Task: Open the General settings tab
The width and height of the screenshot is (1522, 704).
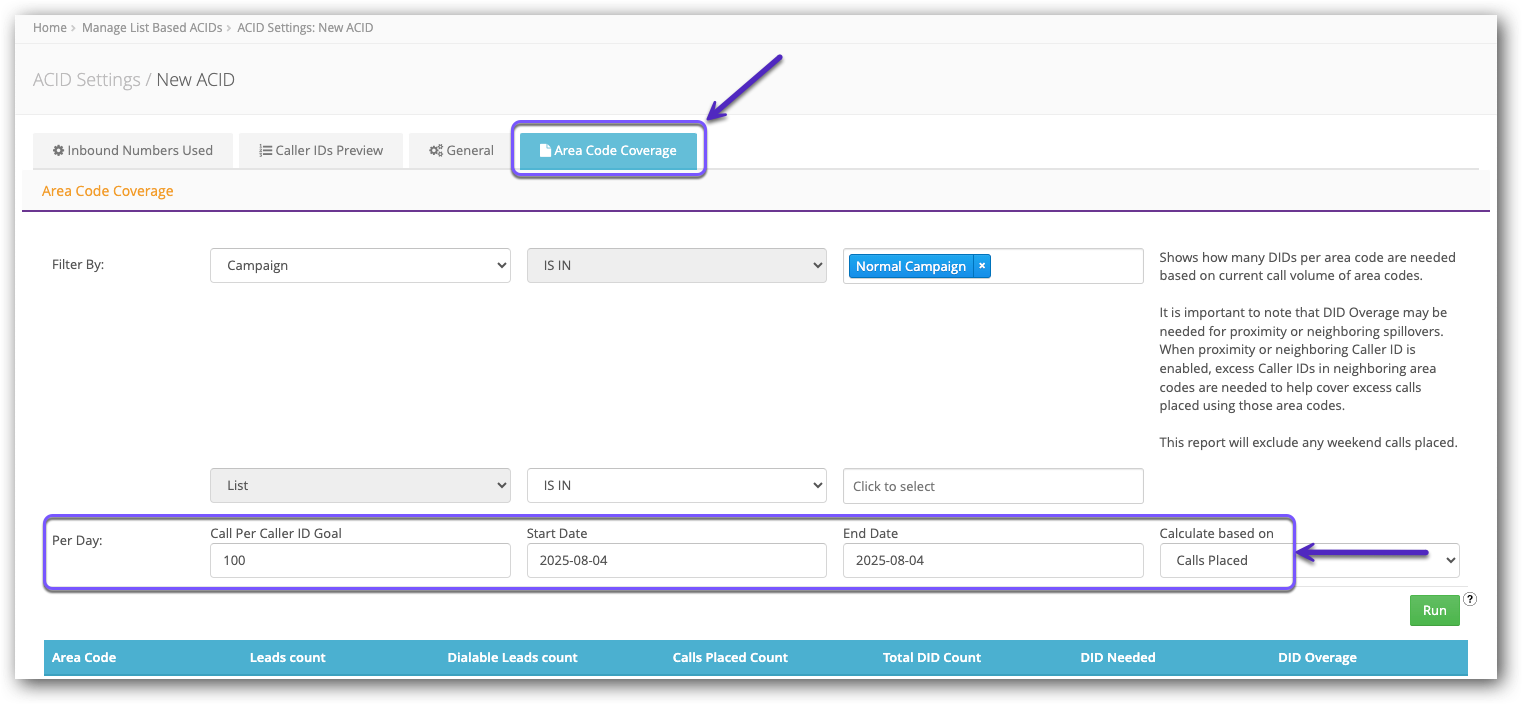Action: [461, 151]
